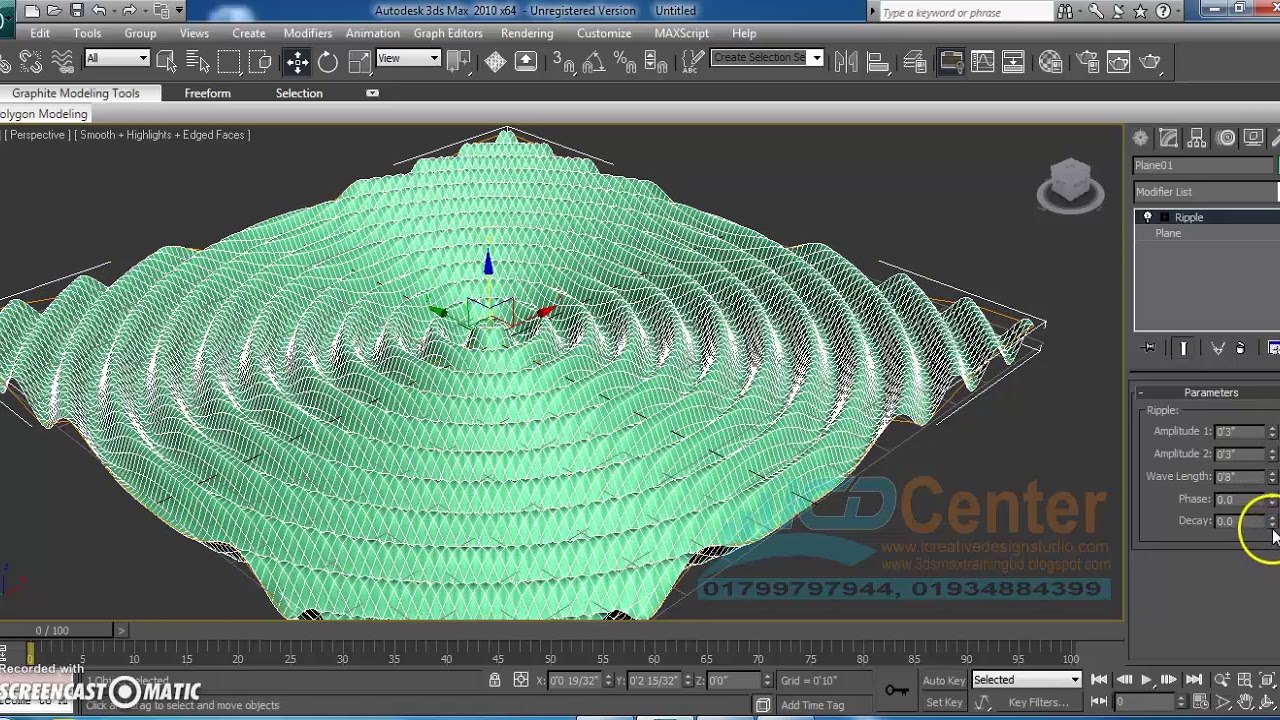Click the Mirror tool icon
This screenshot has width=1280, height=720.
click(x=846, y=62)
